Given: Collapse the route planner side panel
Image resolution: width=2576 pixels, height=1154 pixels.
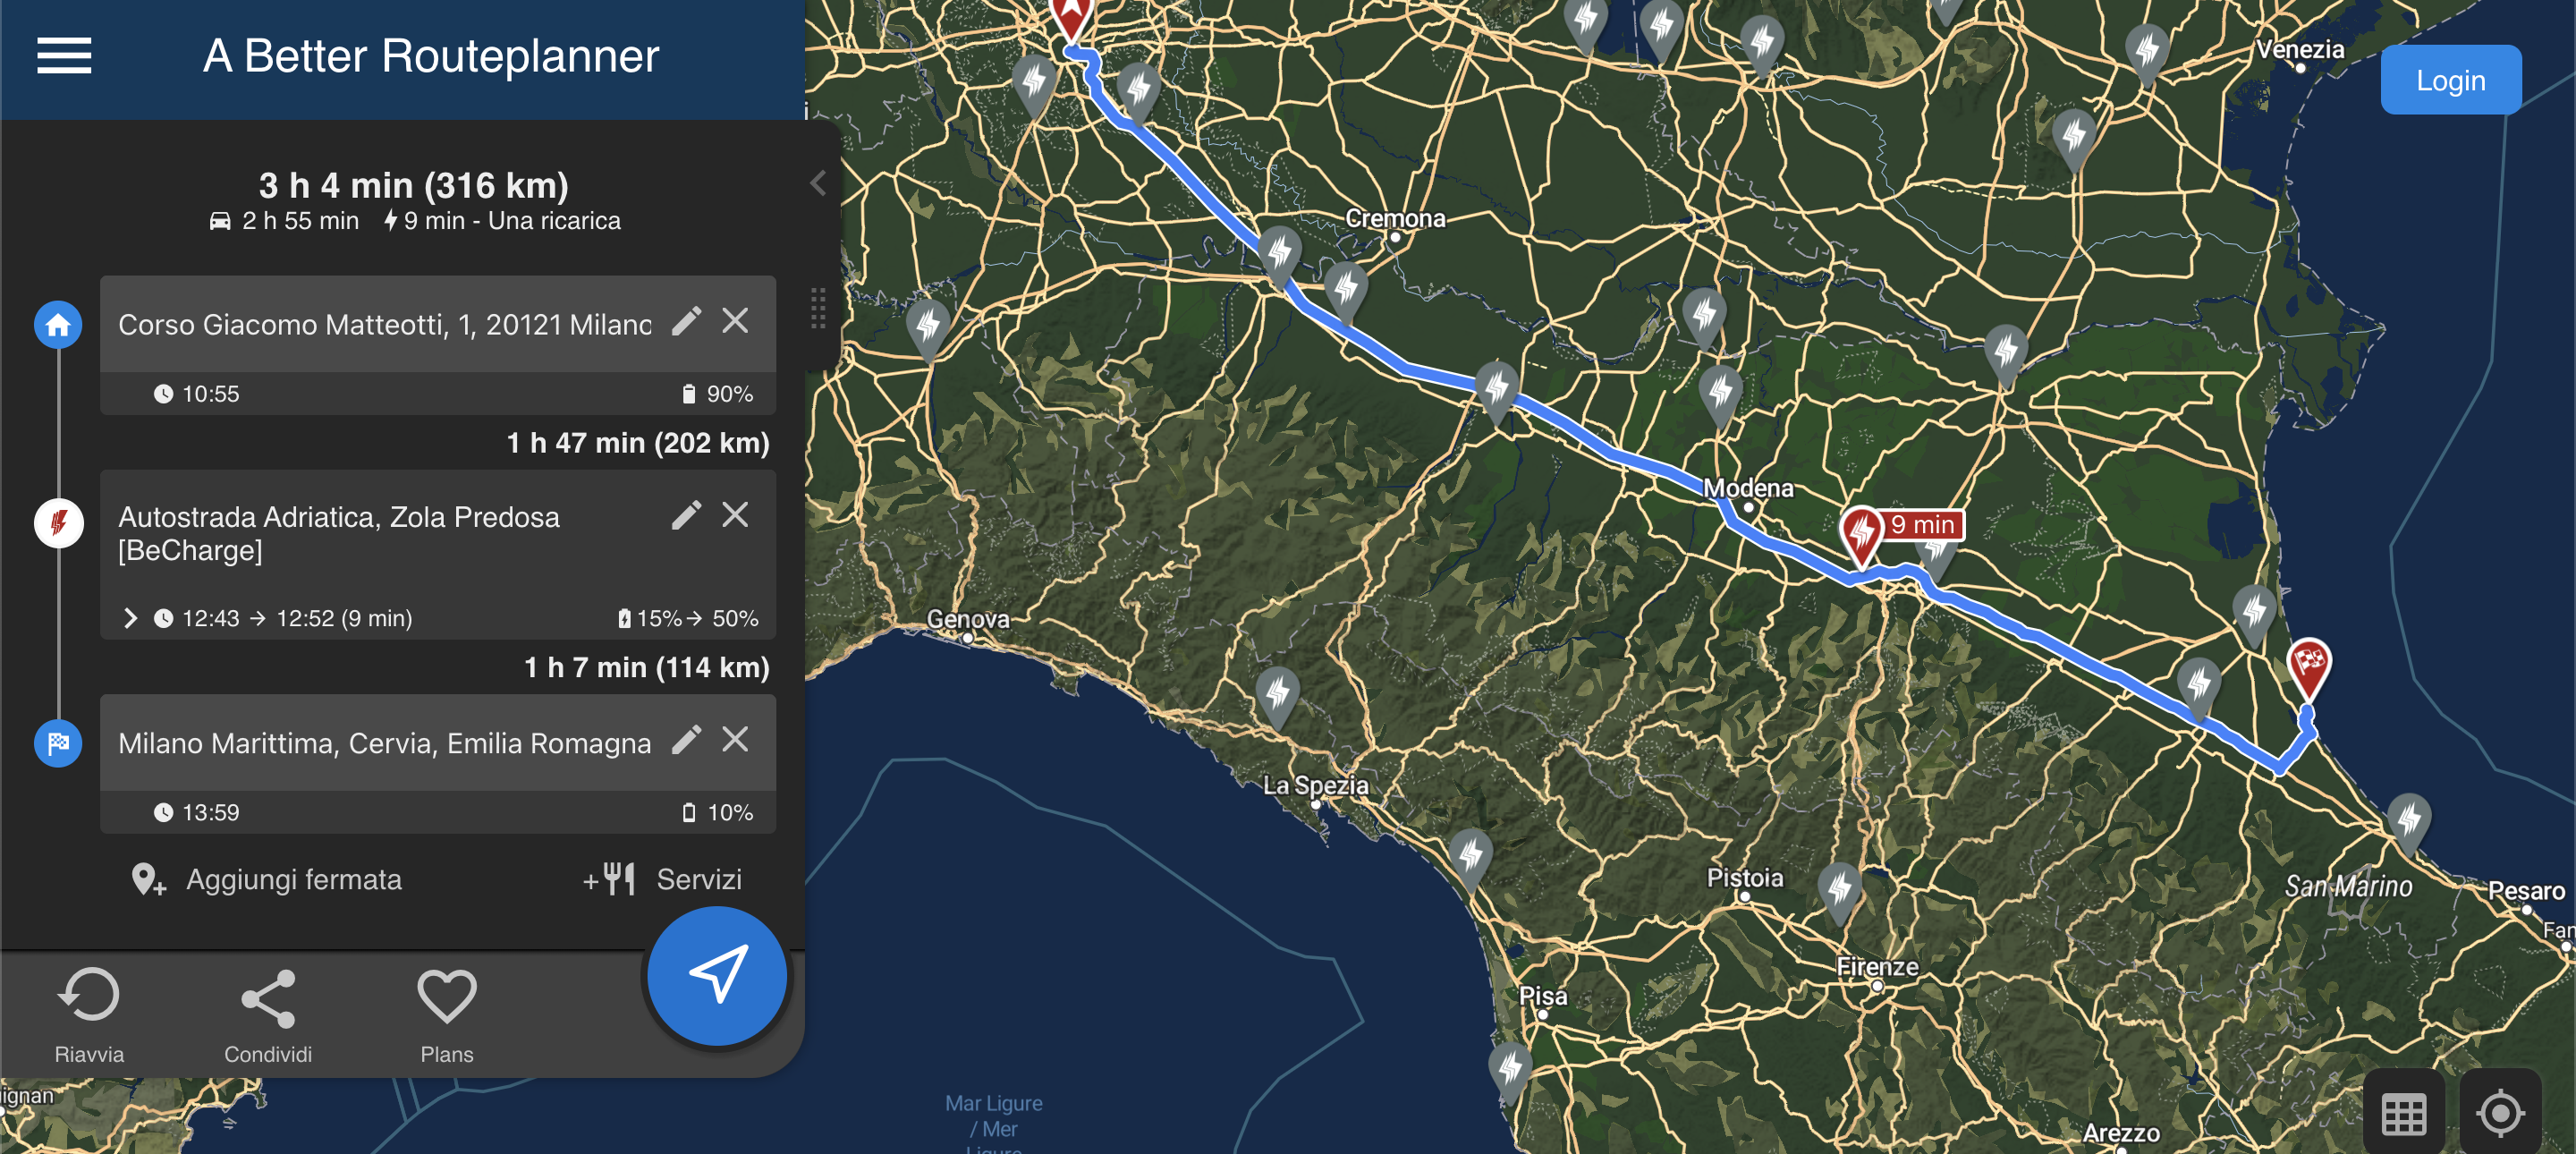Looking at the screenshot, I should 818,183.
